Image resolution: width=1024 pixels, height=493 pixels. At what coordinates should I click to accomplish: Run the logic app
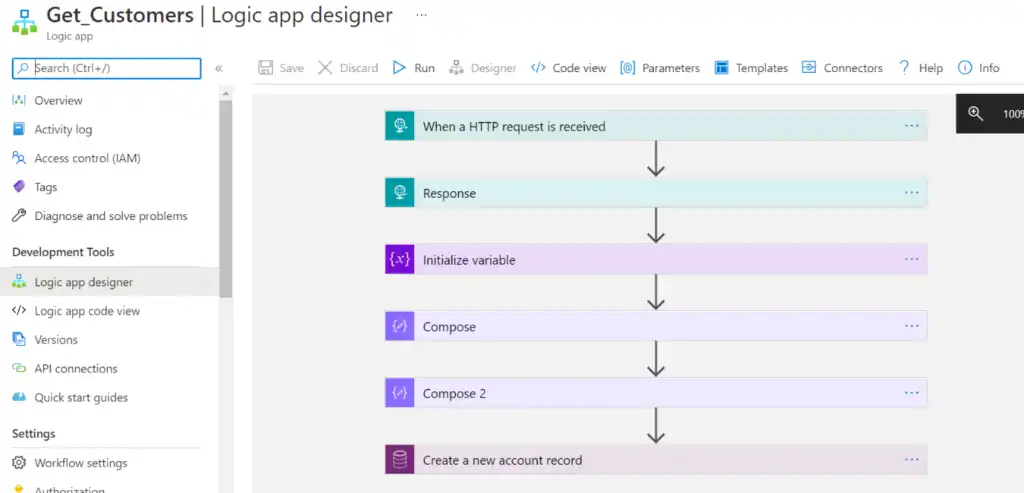413,68
